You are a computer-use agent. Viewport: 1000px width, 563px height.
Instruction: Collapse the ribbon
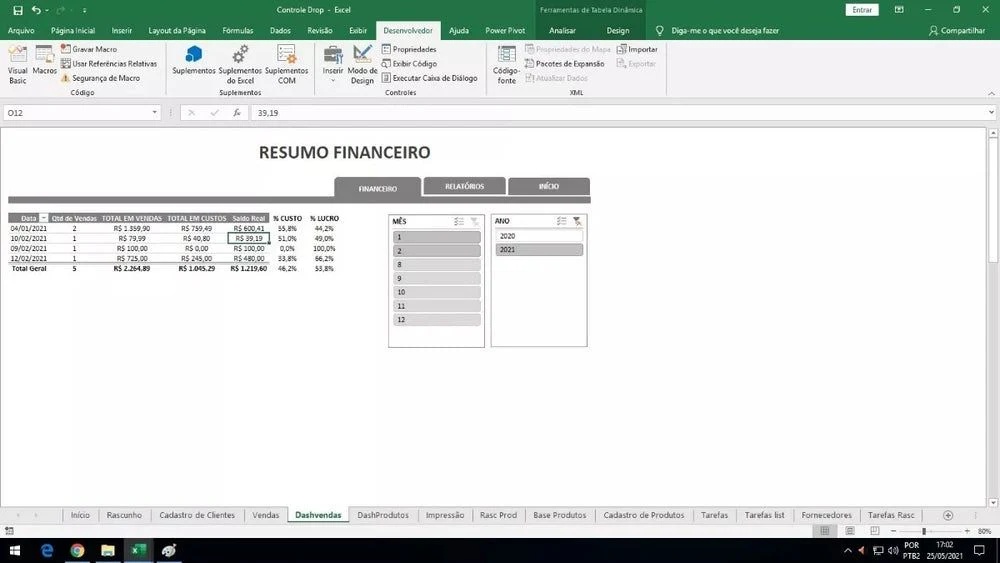(991, 94)
